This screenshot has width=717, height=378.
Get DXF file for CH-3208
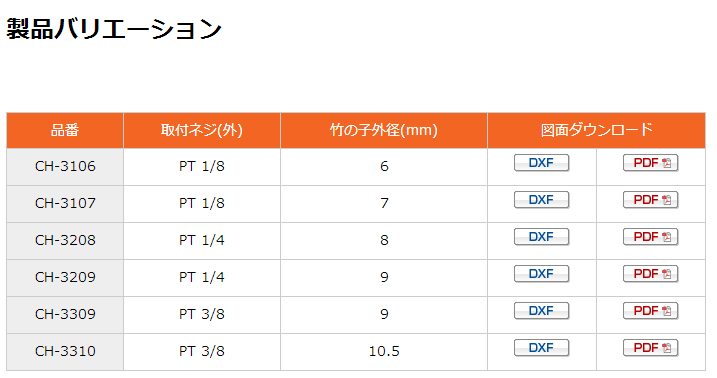pos(541,237)
